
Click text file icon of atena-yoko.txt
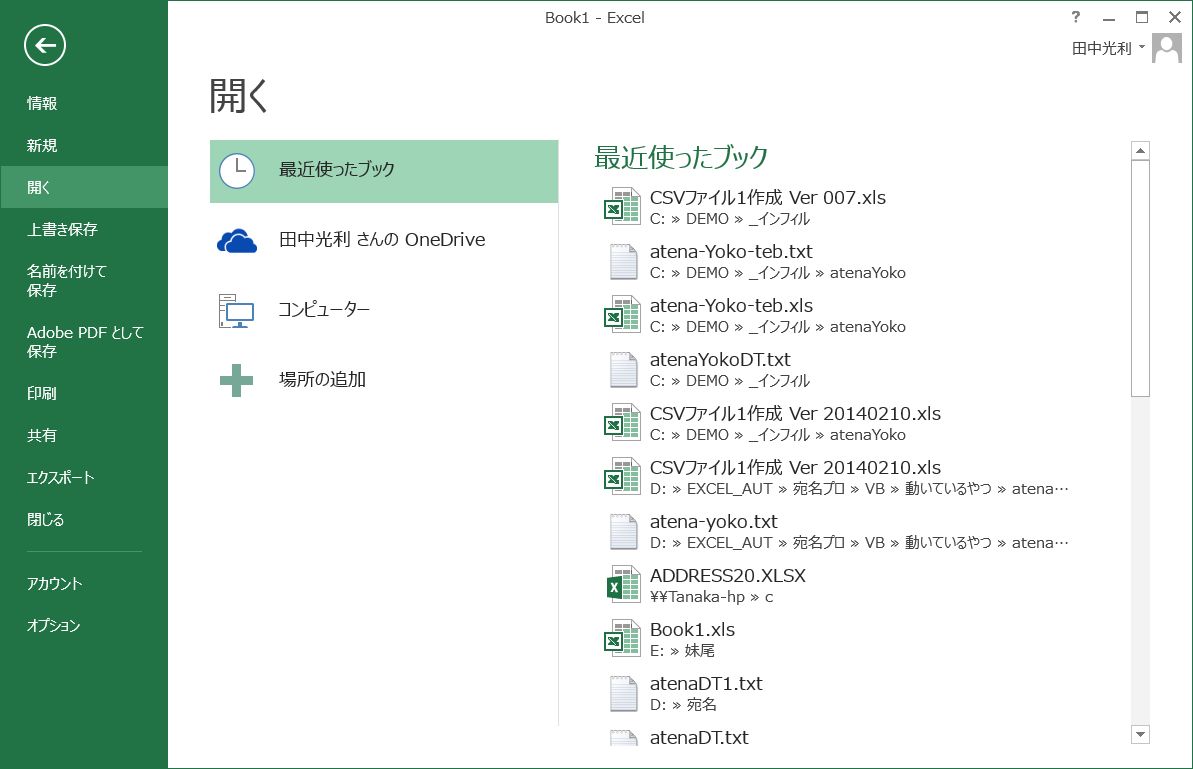[624, 531]
